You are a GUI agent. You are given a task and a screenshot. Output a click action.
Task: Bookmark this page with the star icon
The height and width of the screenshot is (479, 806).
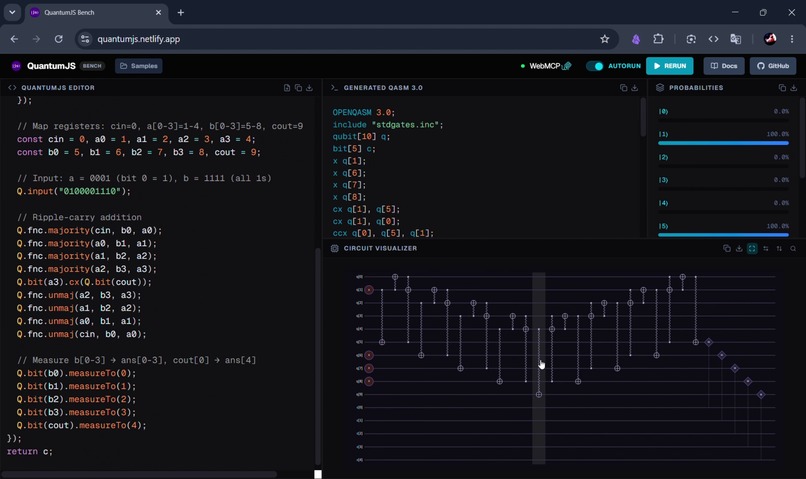(604, 39)
